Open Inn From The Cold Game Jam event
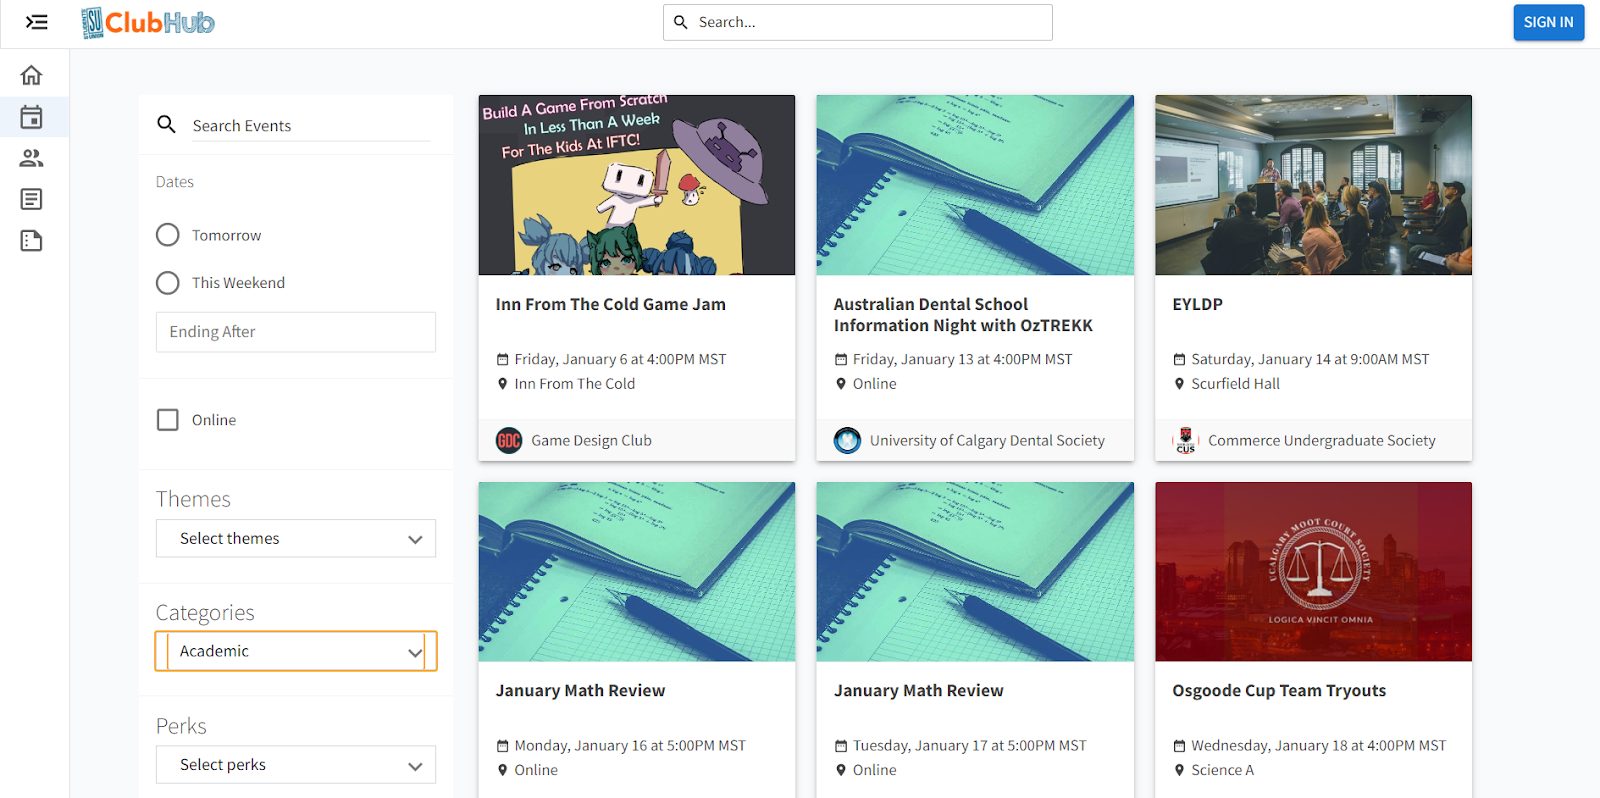This screenshot has height=798, width=1600. pos(610,304)
